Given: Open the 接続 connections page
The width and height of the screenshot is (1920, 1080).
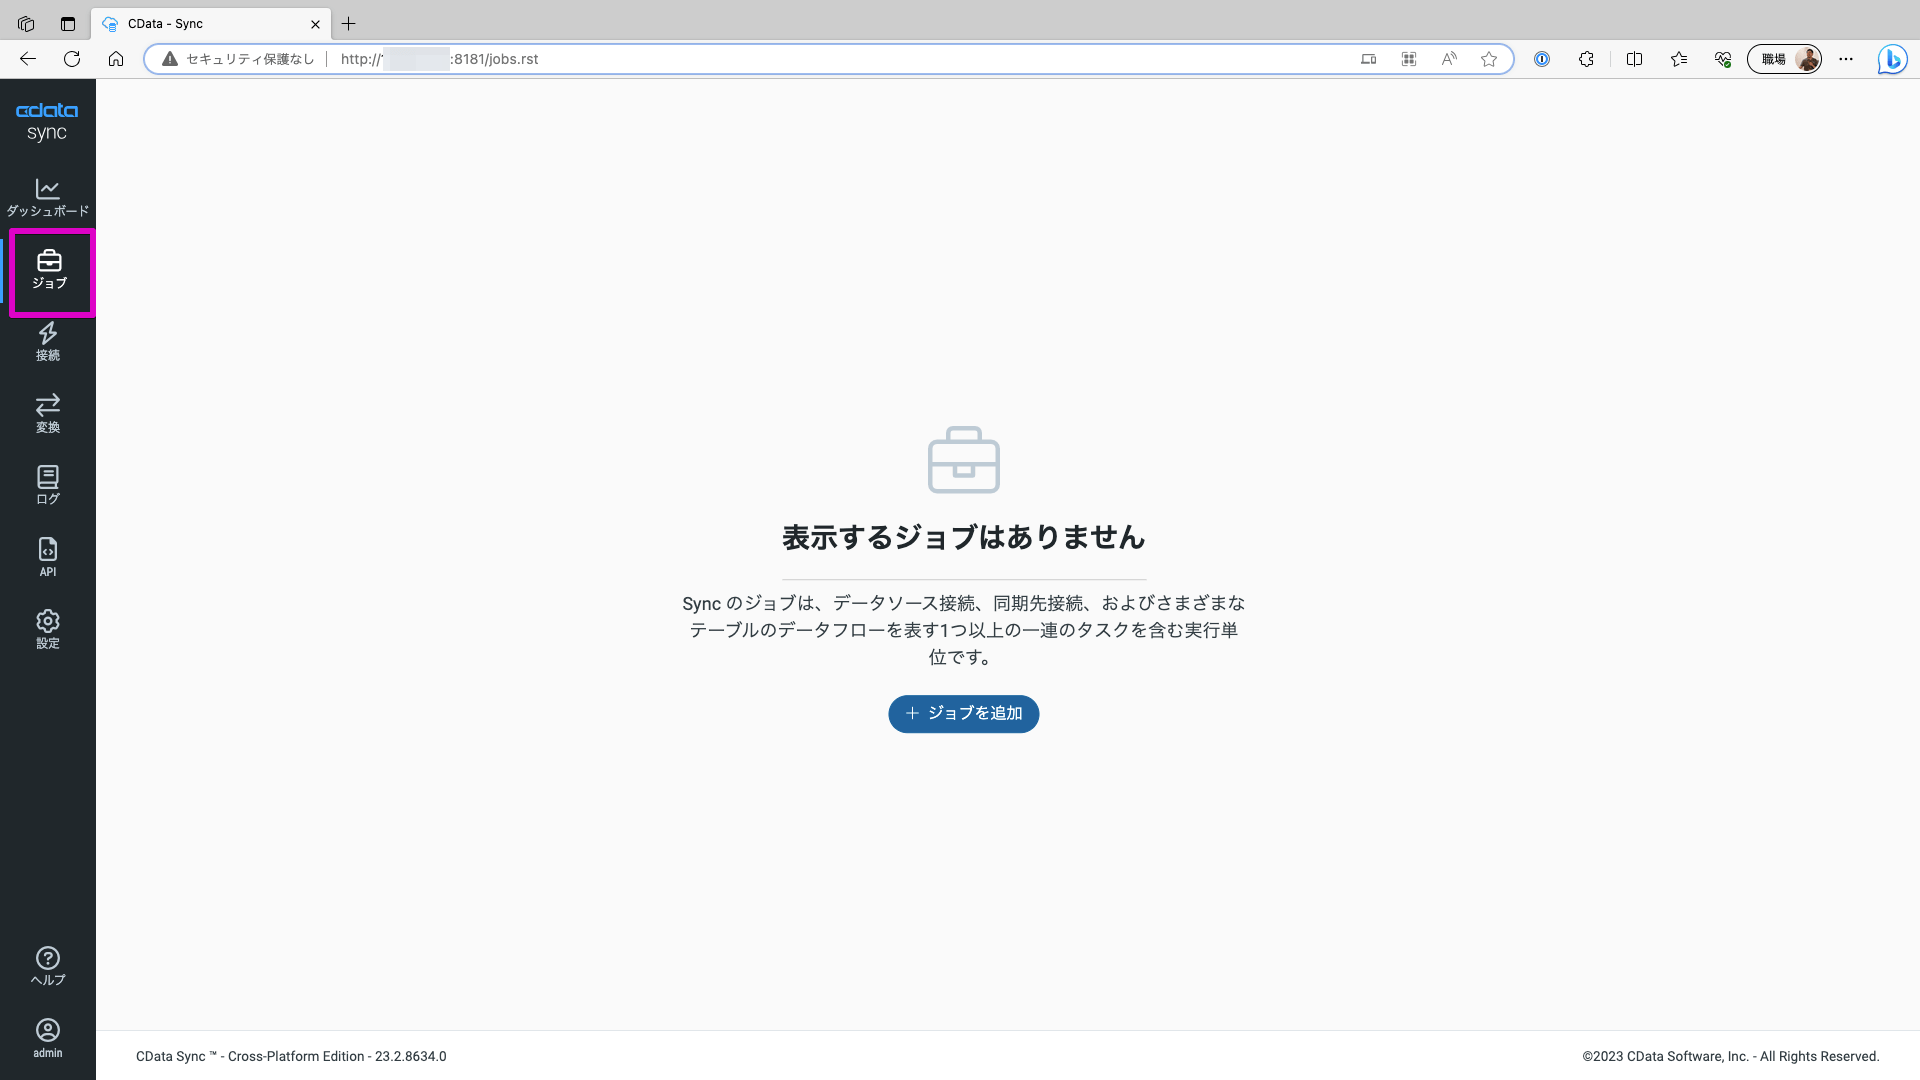Looking at the screenshot, I should click(47, 341).
